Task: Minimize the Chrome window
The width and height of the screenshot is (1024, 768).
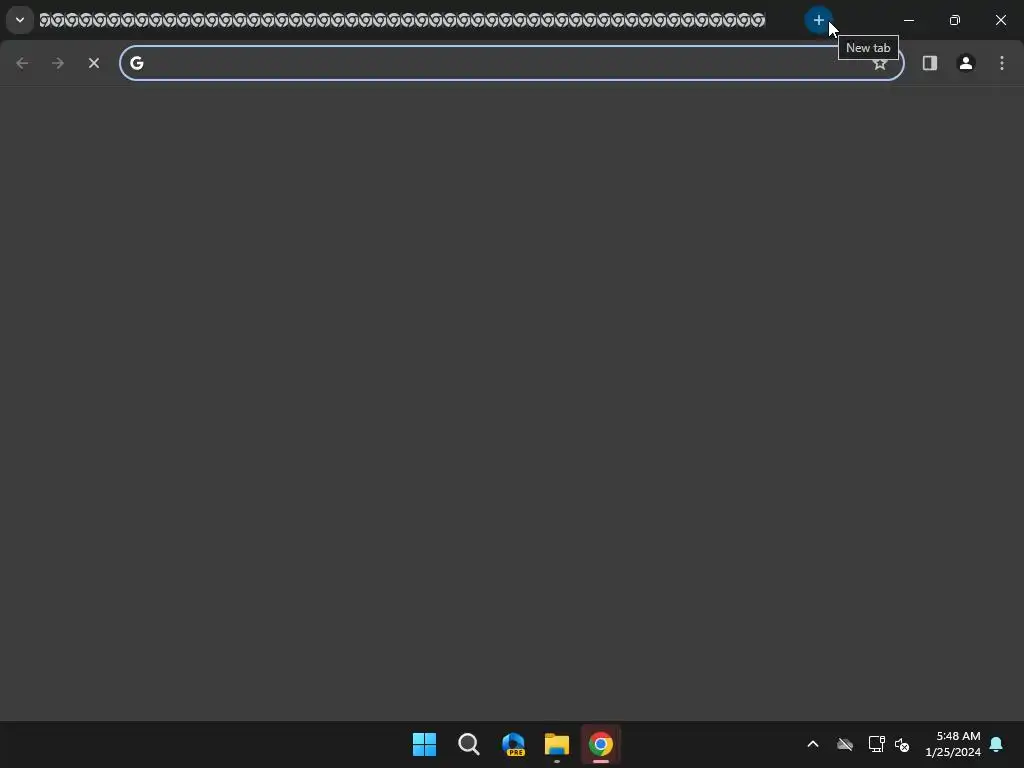Action: (x=908, y=20)
